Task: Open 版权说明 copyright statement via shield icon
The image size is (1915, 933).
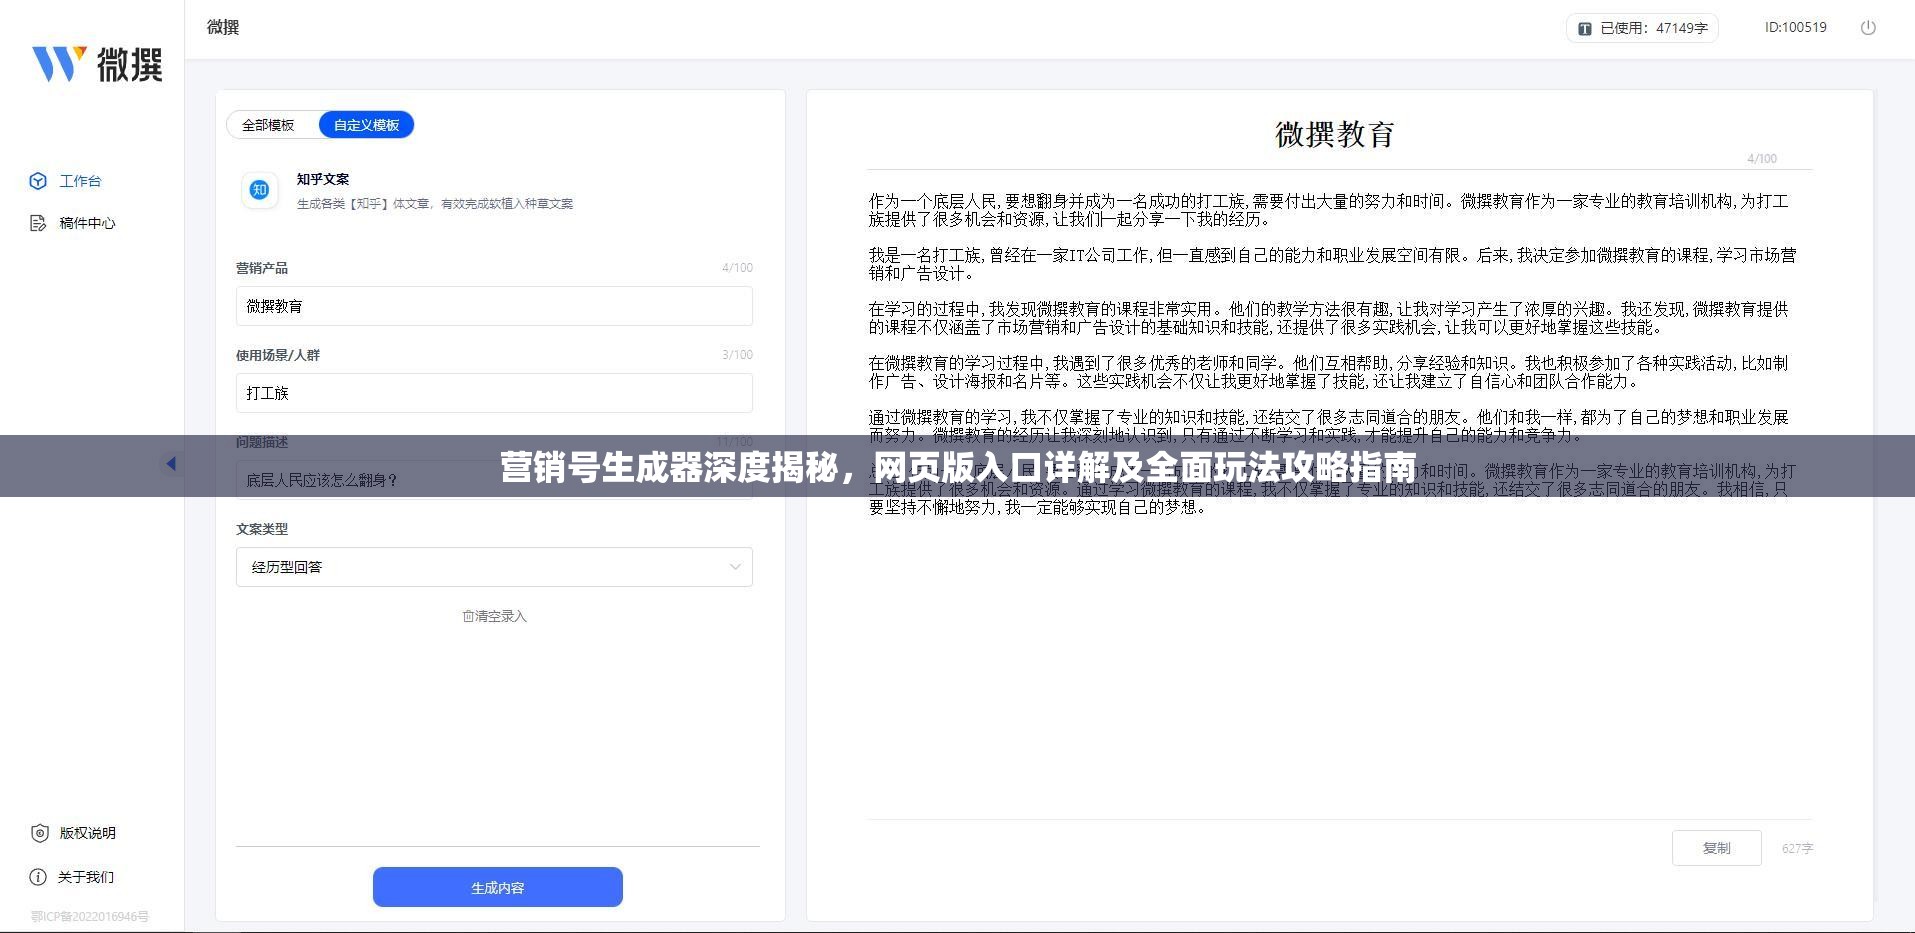Action: coord(39,832)
